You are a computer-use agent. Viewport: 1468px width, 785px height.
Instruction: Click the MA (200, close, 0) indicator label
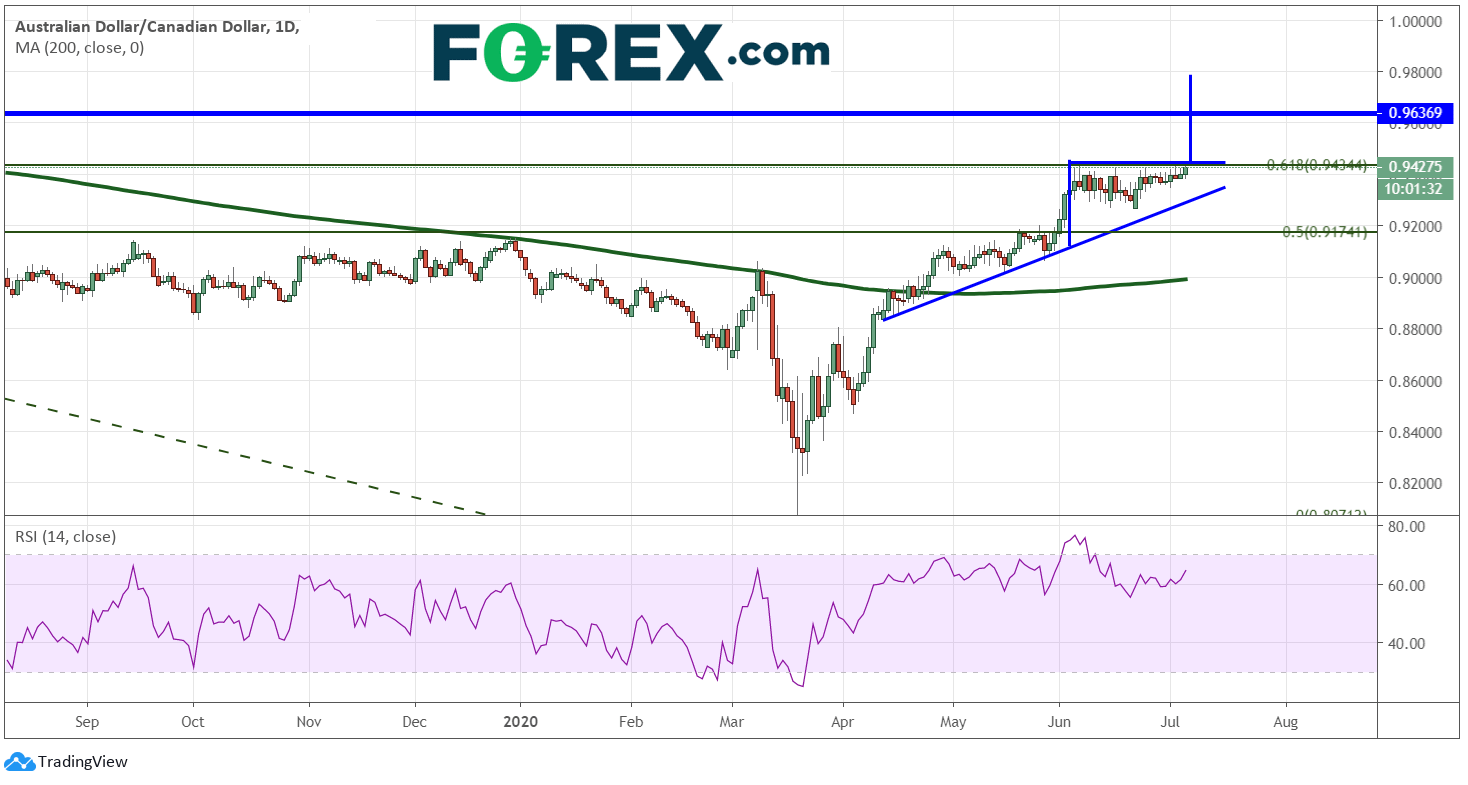[x=79, y=47]
